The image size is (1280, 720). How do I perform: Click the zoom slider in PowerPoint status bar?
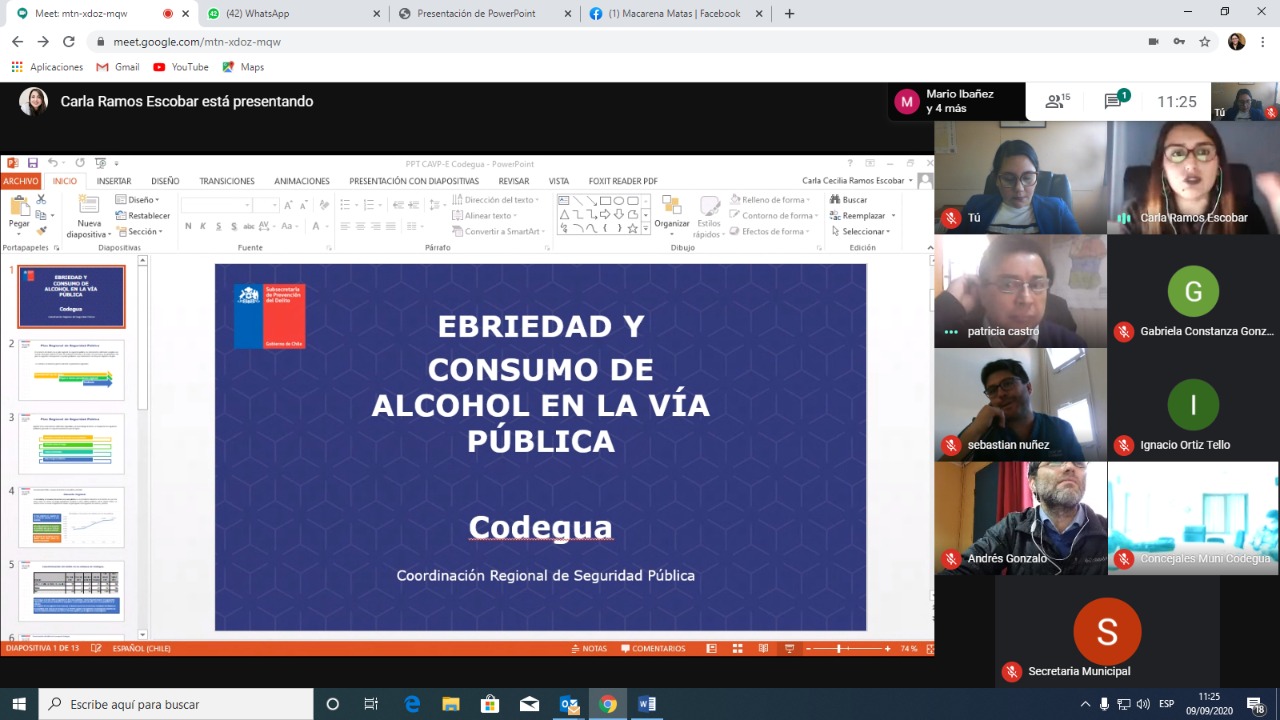click(848, 649)
